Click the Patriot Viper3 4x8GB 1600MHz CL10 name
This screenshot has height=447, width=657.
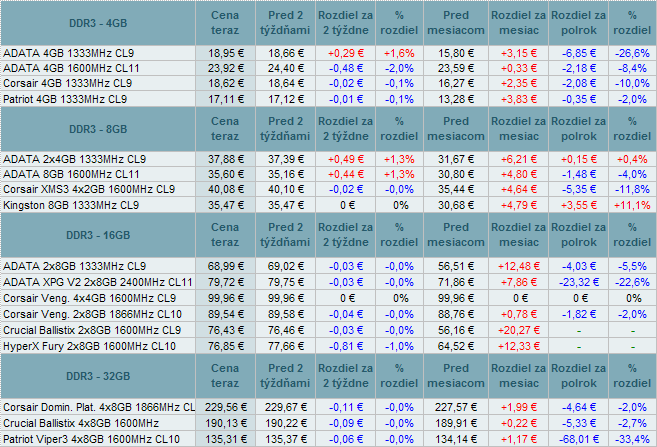click(91, 439)
